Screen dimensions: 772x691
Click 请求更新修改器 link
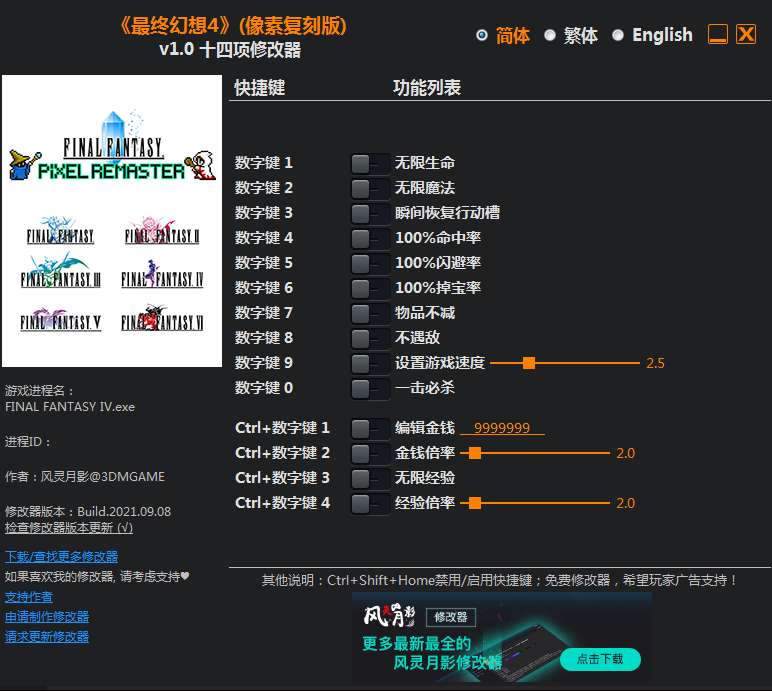pyautogui.click(x=47, y=637)
